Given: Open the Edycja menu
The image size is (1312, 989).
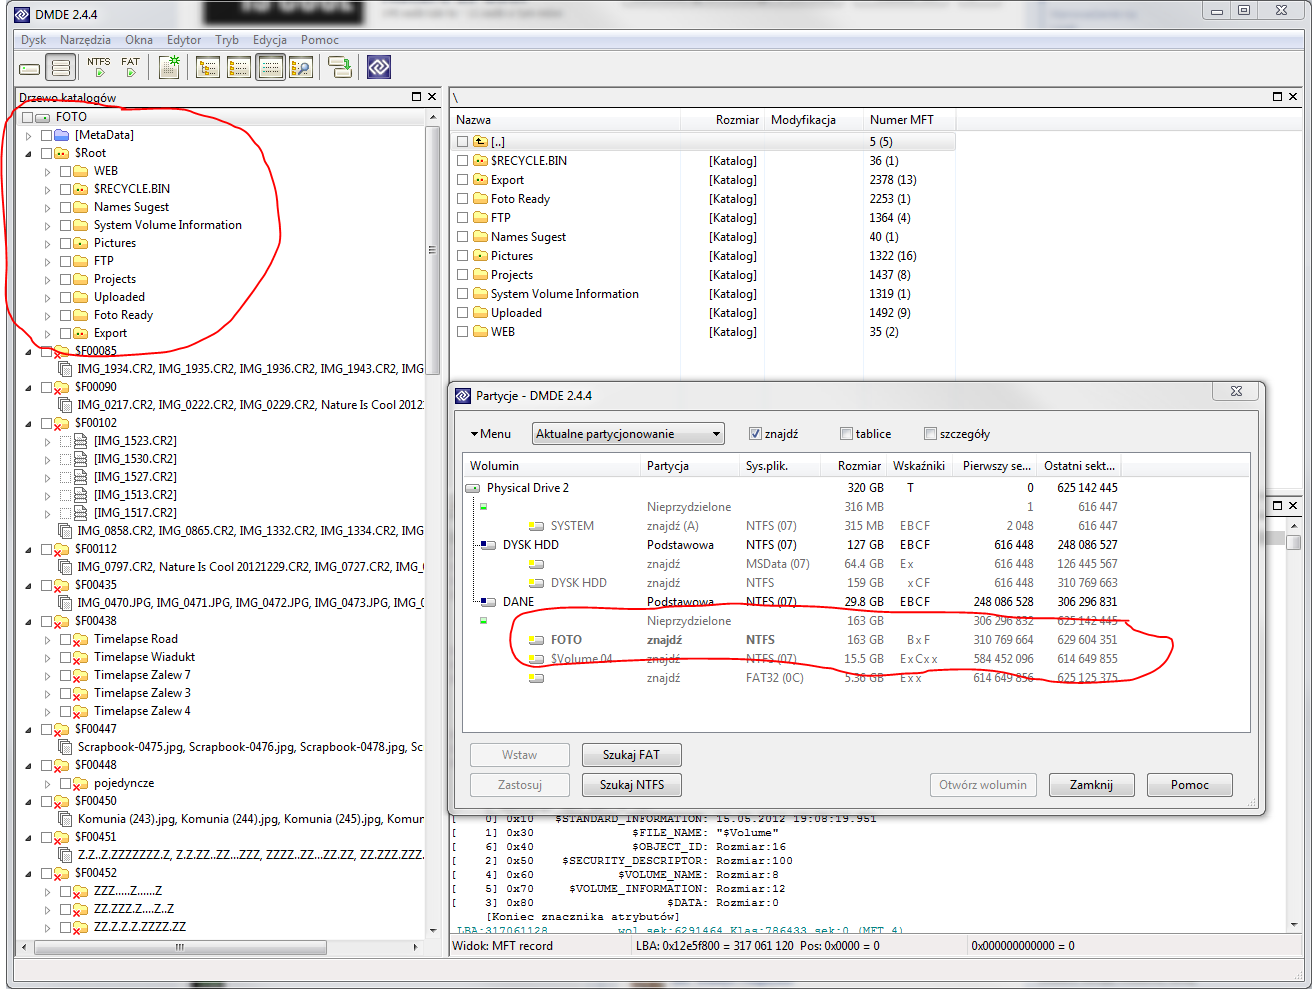Looking at the screenshot, I should coord(270,40).
